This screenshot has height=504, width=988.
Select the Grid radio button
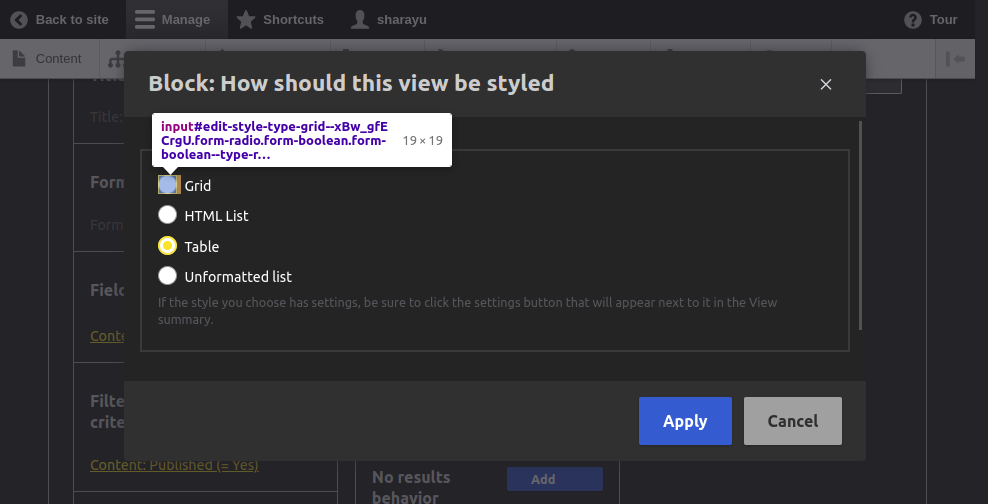(x=168, y=185)
